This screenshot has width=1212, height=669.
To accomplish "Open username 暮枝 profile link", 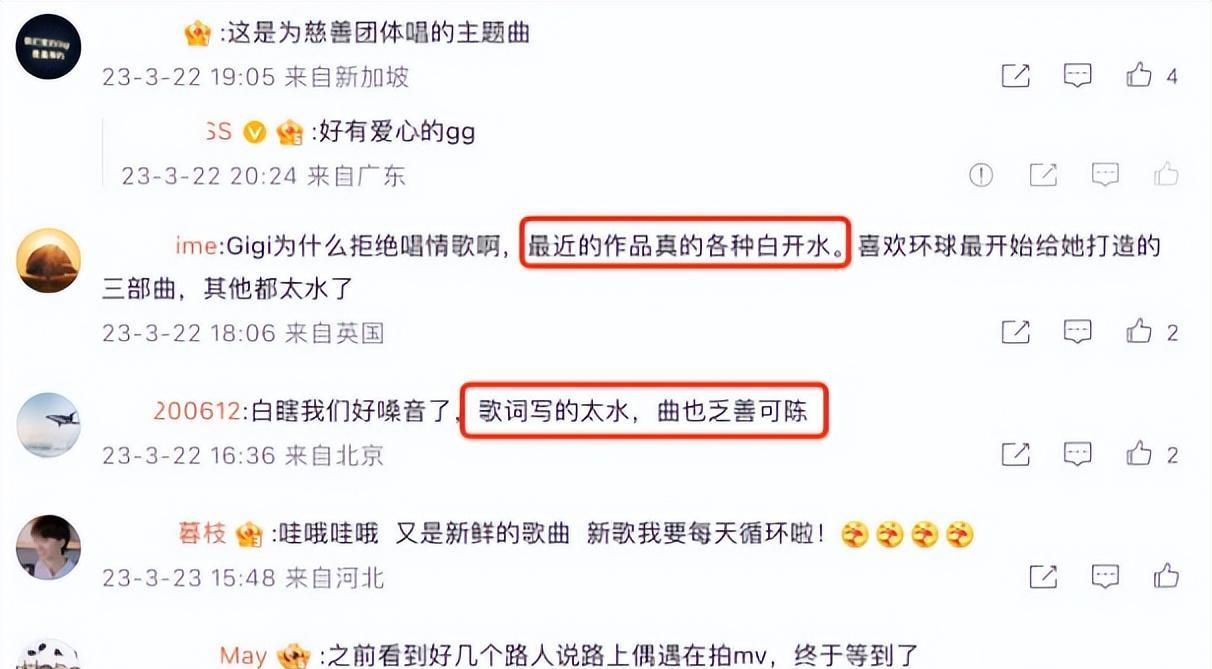I will (x=203, y=534).
